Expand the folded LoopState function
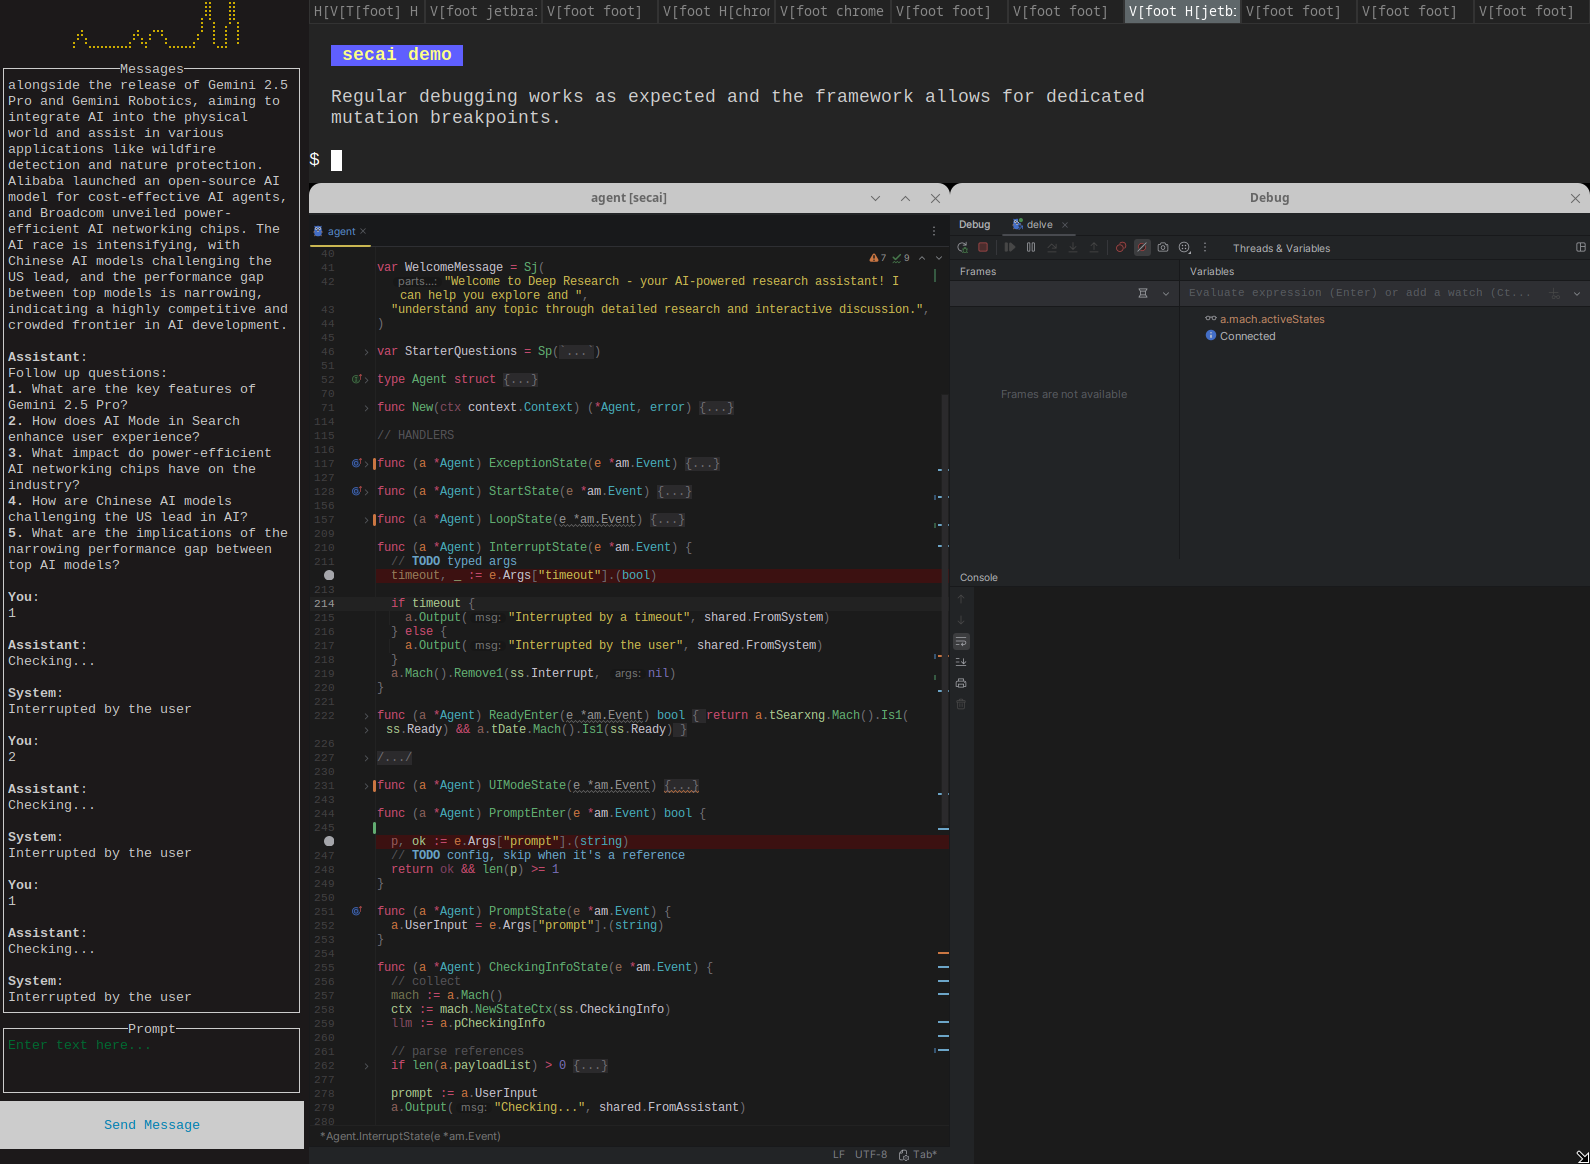The width and height of the screenshot is (1590, 1164). pos(366,520)
